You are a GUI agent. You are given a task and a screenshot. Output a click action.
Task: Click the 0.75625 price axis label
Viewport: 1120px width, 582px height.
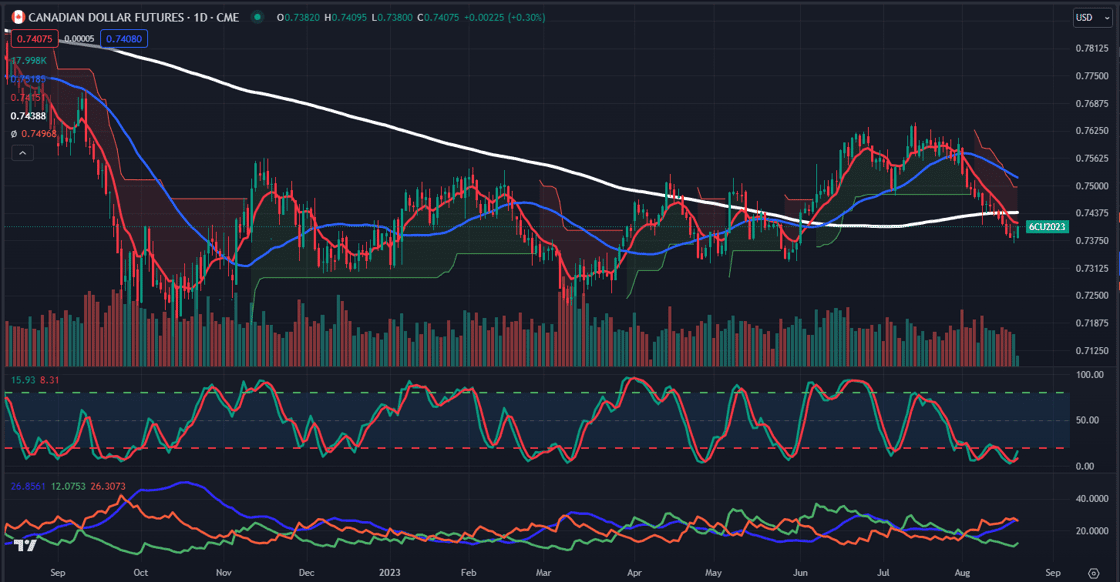point(1092,159)
